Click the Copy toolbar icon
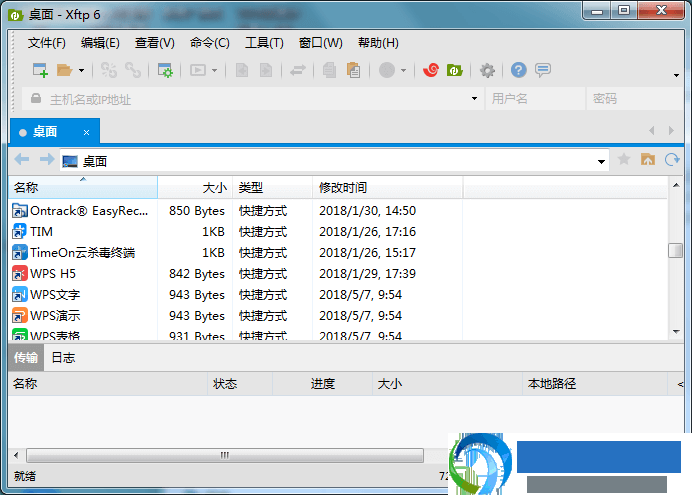Screen dimensions: 692x495 click(x=329, y=70)
